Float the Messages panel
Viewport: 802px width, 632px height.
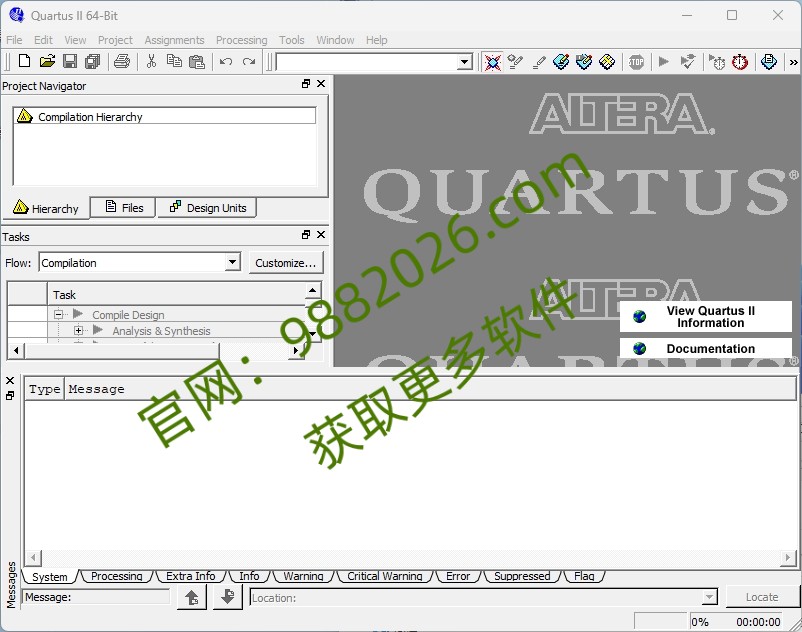[x=10, y=395]
